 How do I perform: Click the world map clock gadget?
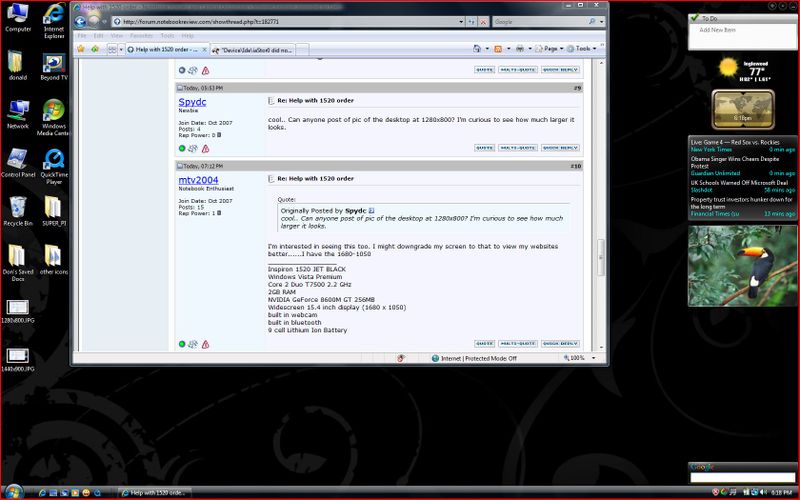[743, 109]
